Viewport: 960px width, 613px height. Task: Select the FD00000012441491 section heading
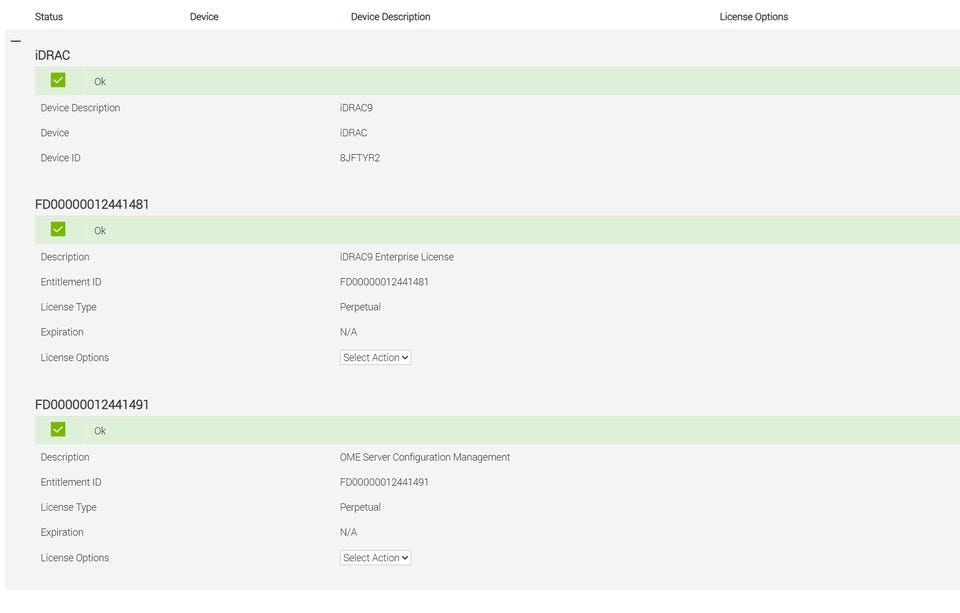tap(92, 405)
